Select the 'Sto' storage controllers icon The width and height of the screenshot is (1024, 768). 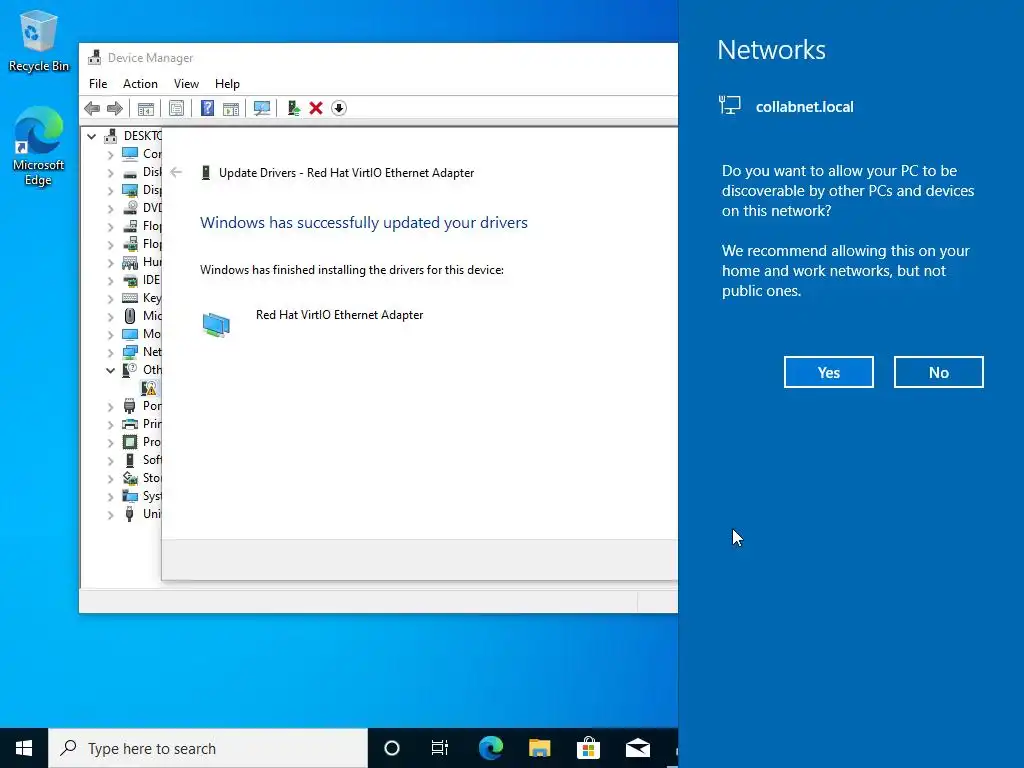[130, 479]
